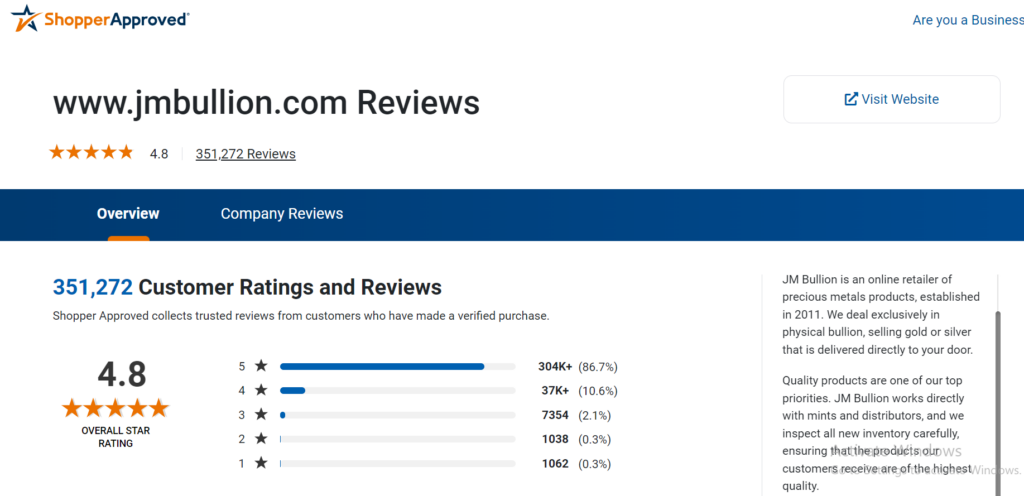Select the 5-star rating bar at 86.7%
The height and width of the screenshot is (496, 1024).
click(398, 366)
